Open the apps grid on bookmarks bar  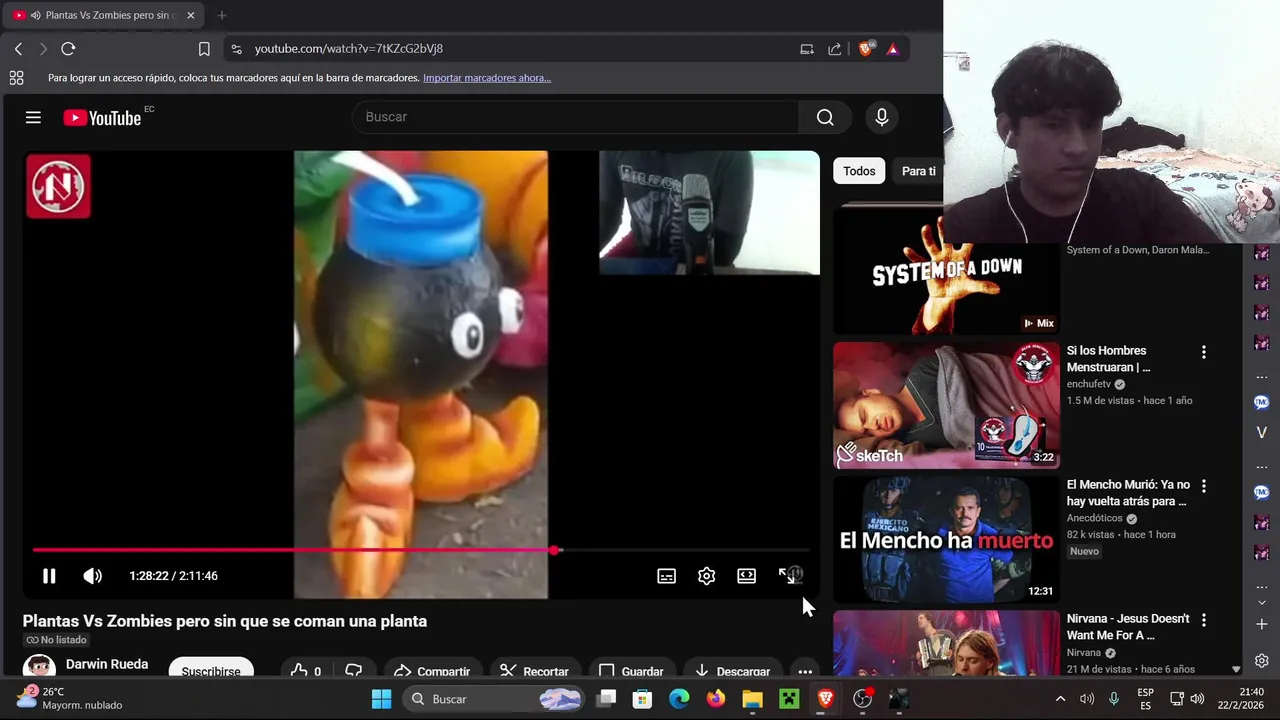[x=16, y=77]
